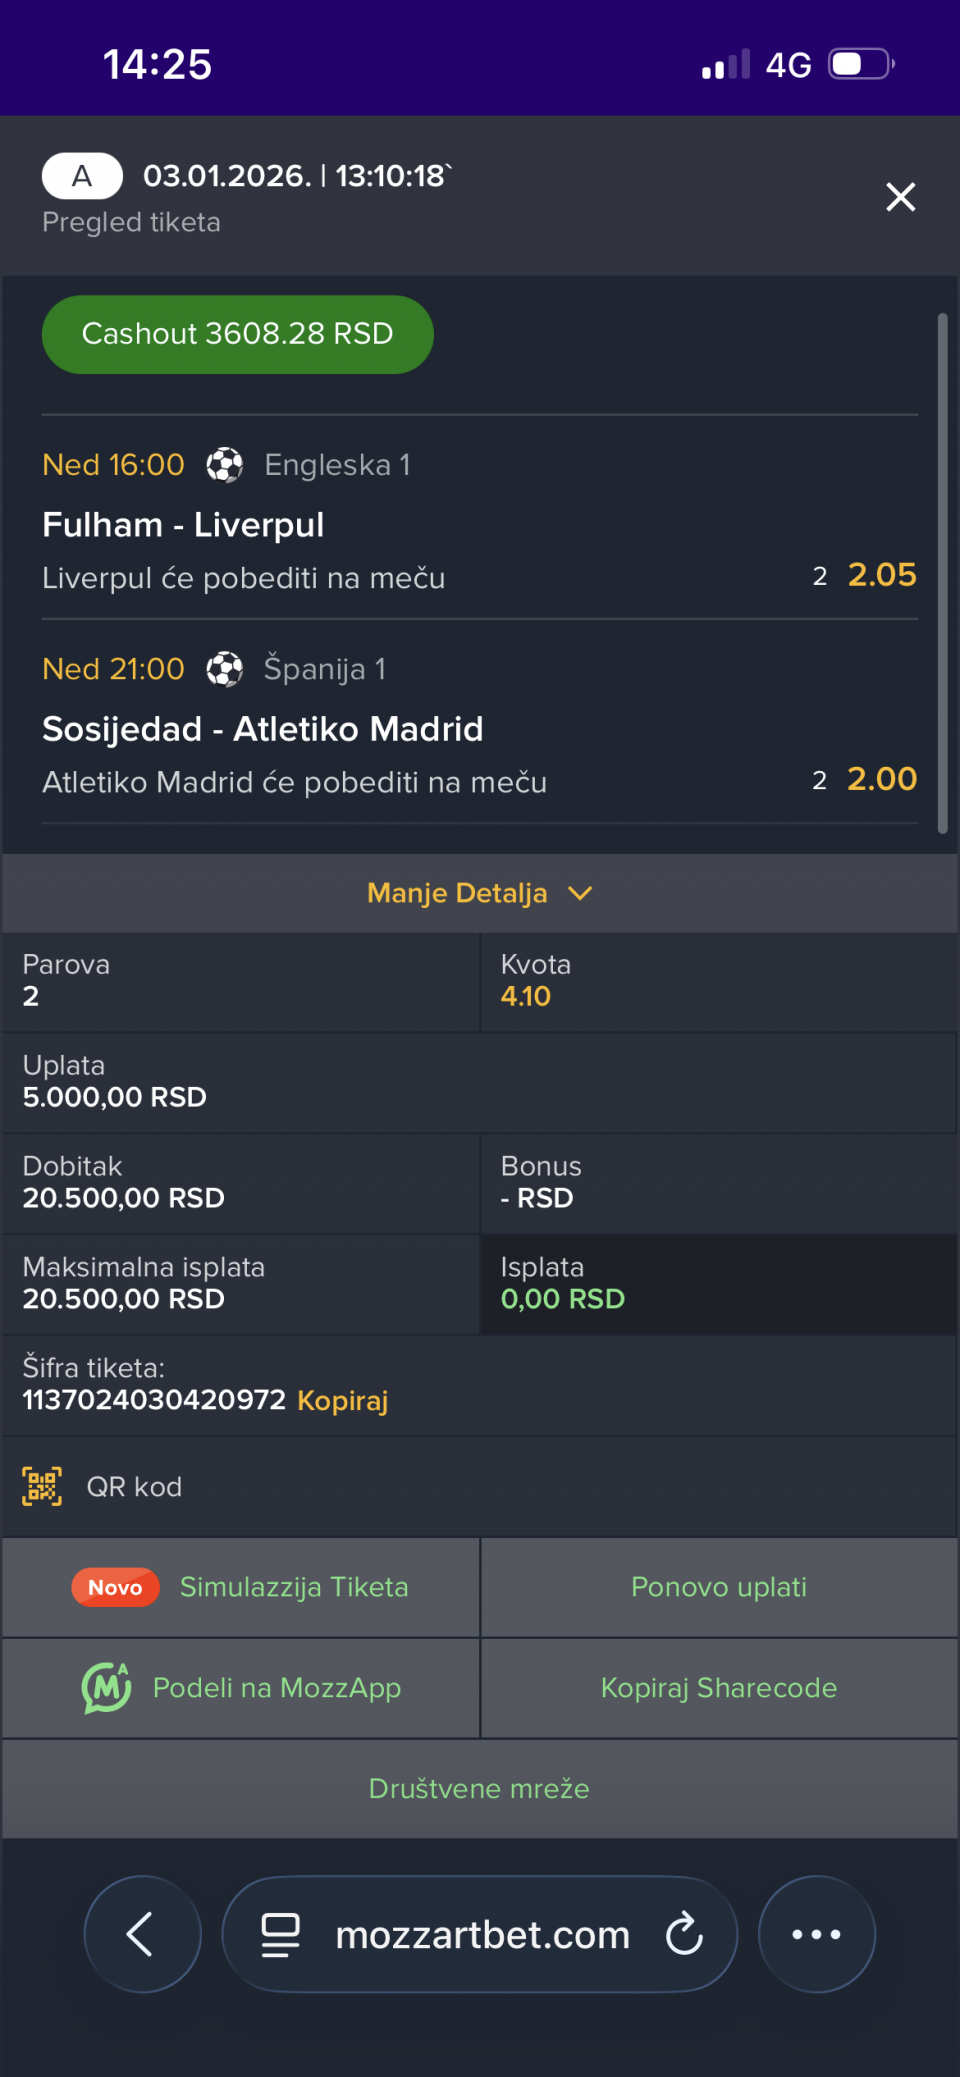The height and width of the screenshot is (2077, 960).
Task: Collapse details via Manje Detalja chevron
Action: click(580, 893)
